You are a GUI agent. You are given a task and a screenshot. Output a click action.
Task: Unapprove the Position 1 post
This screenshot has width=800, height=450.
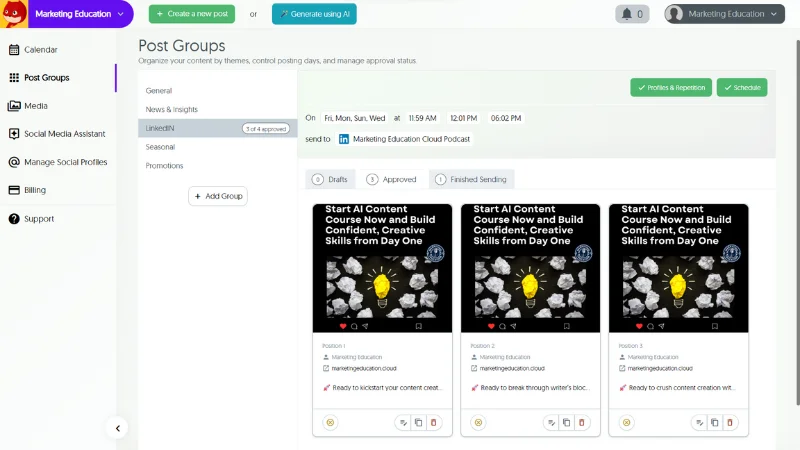click(330, 423)
